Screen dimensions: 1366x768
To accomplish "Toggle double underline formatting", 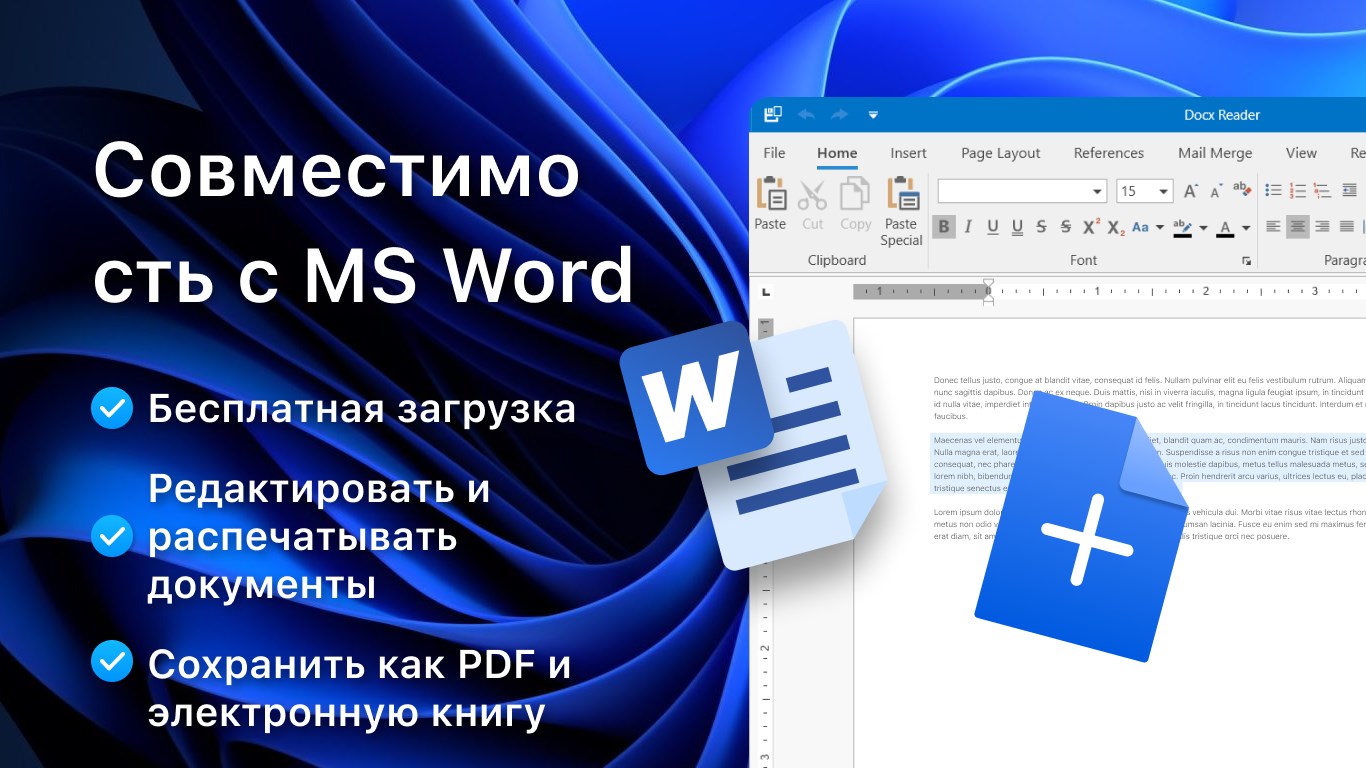I will [x=1017, y=227].
